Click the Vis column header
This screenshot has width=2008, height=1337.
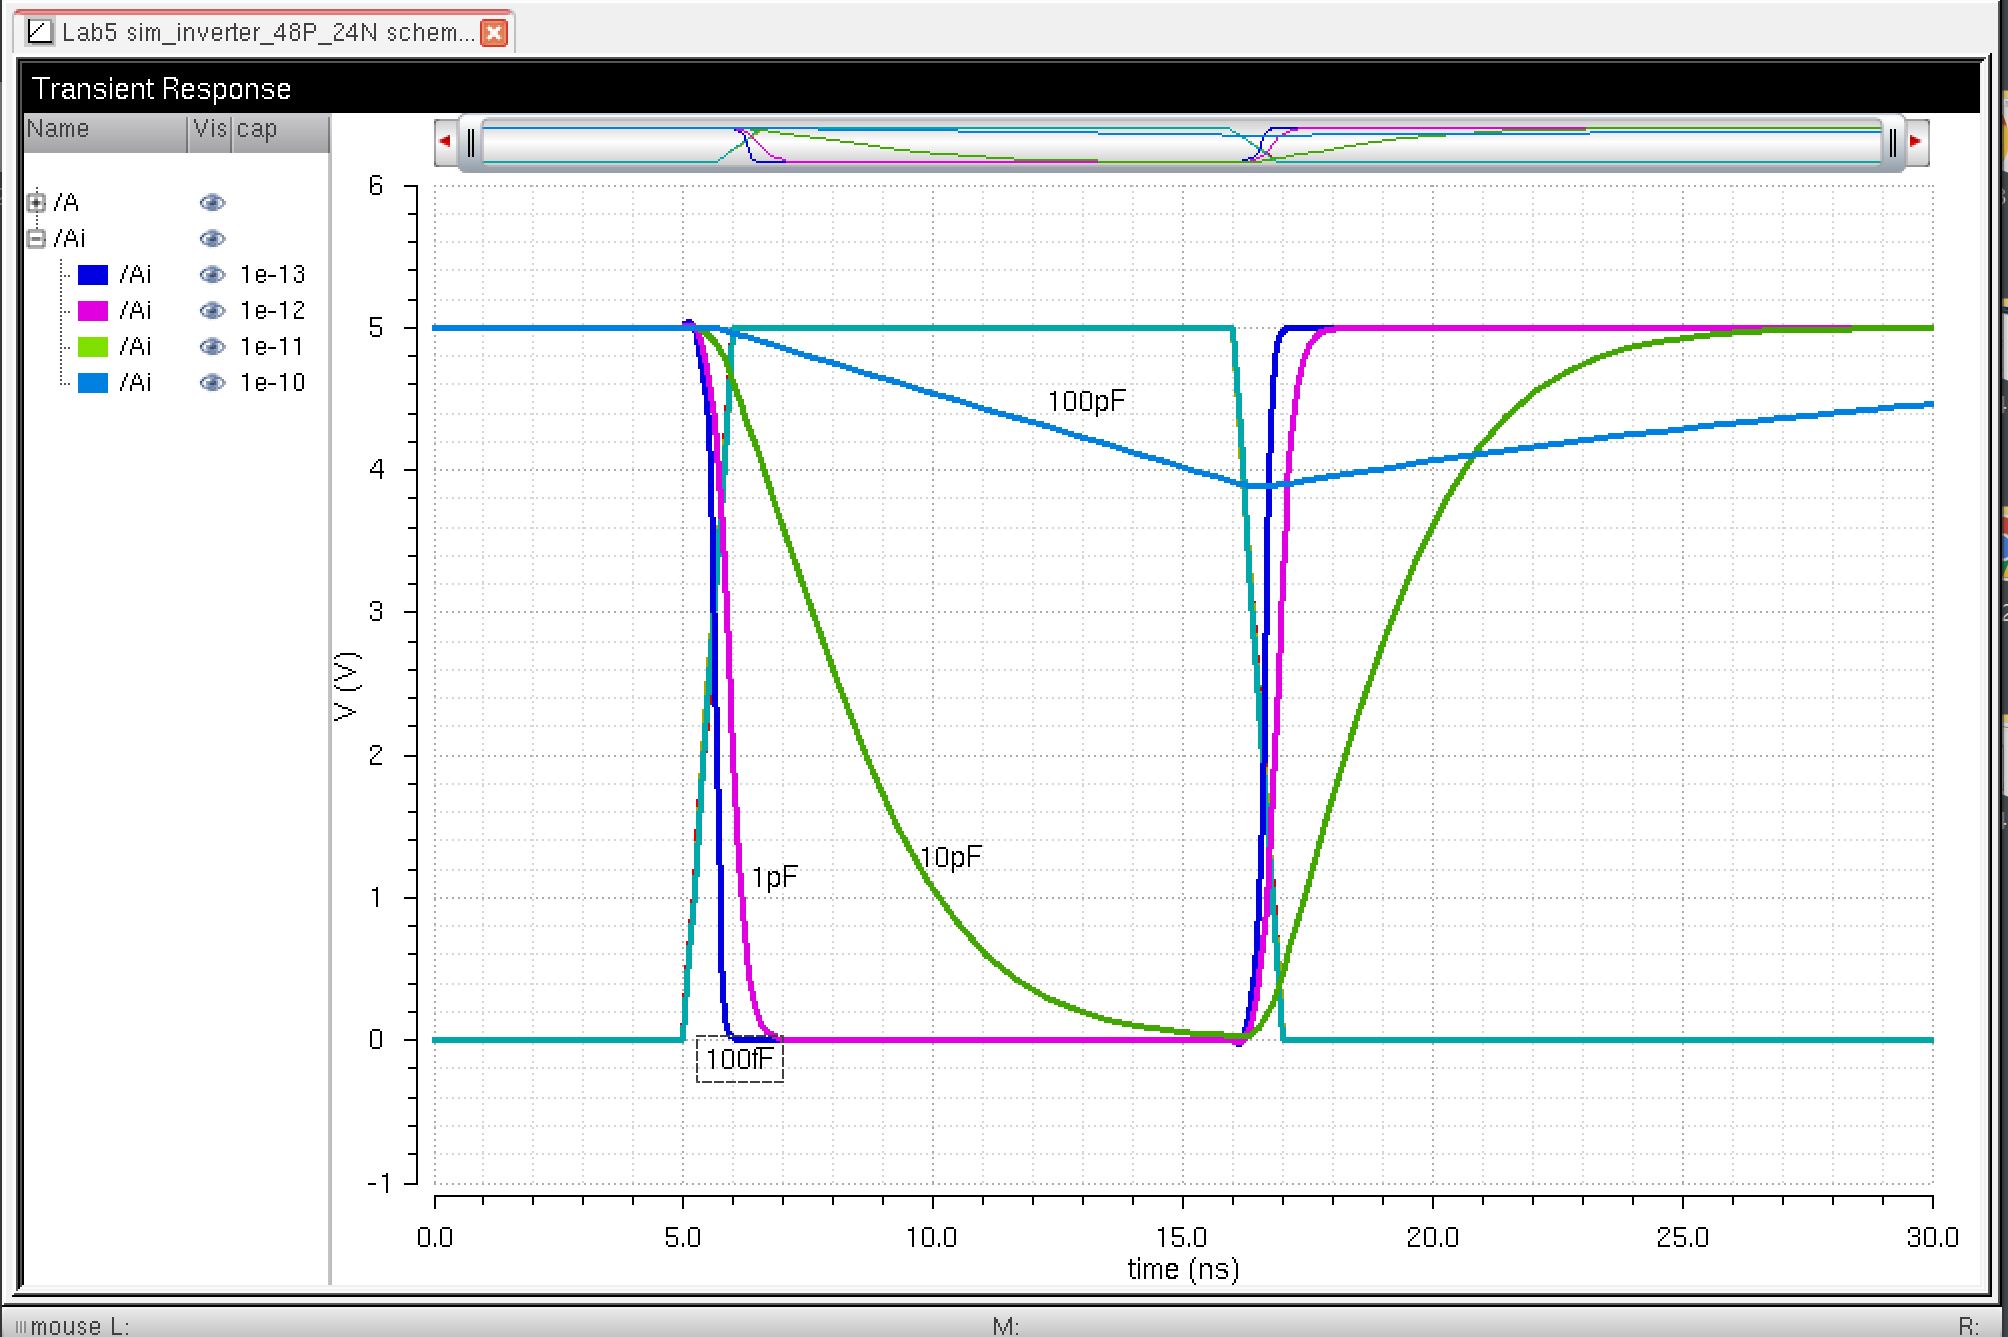coord(210,133)
